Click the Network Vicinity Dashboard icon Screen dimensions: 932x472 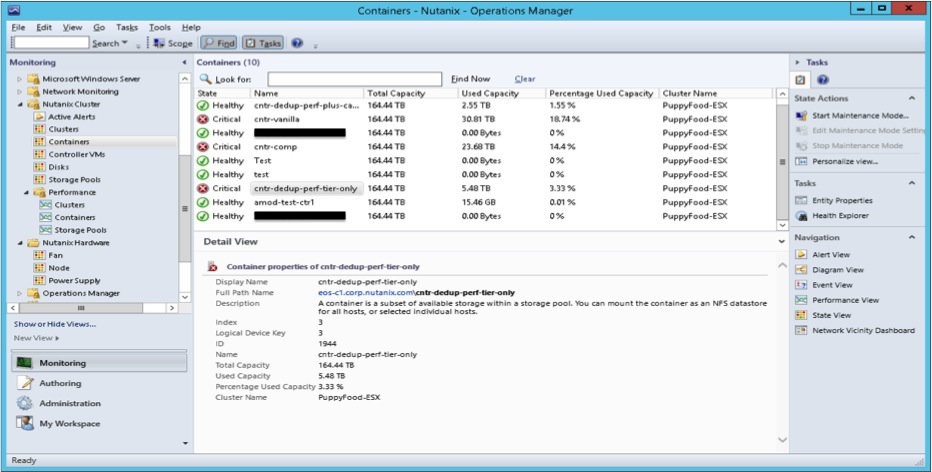[x=801, y=331]
